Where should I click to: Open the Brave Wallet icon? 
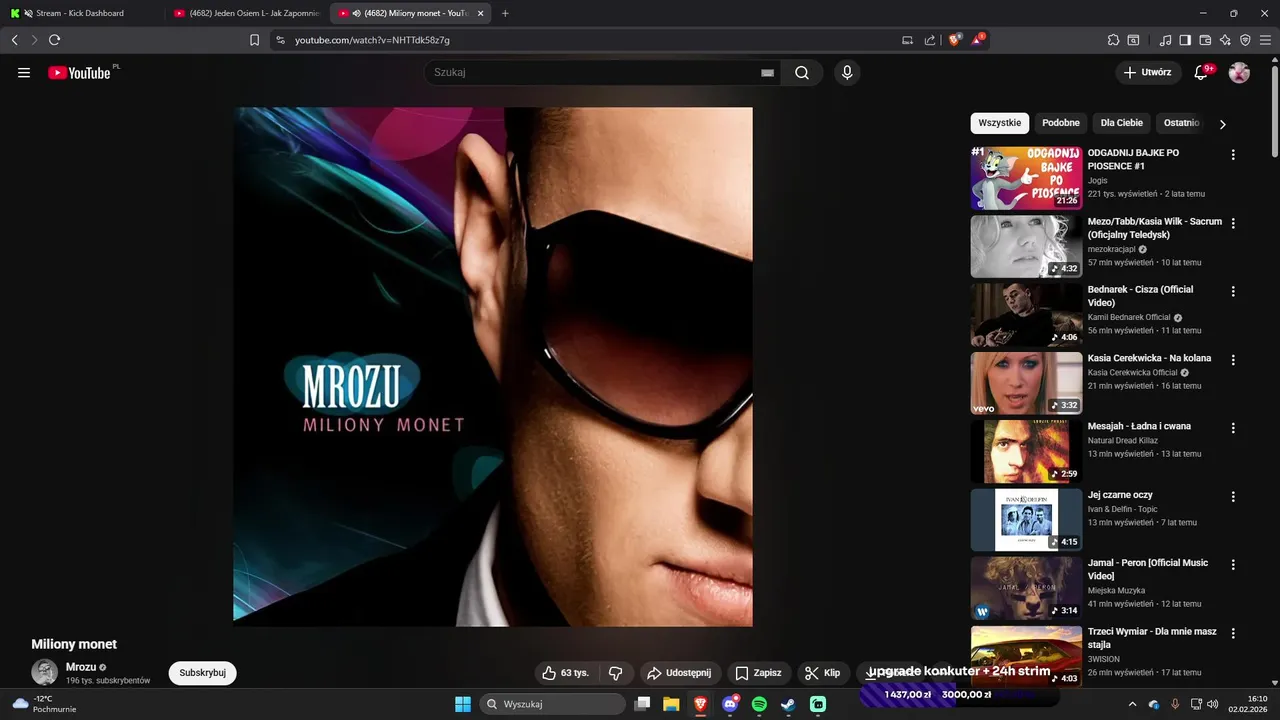(1205, 40)
